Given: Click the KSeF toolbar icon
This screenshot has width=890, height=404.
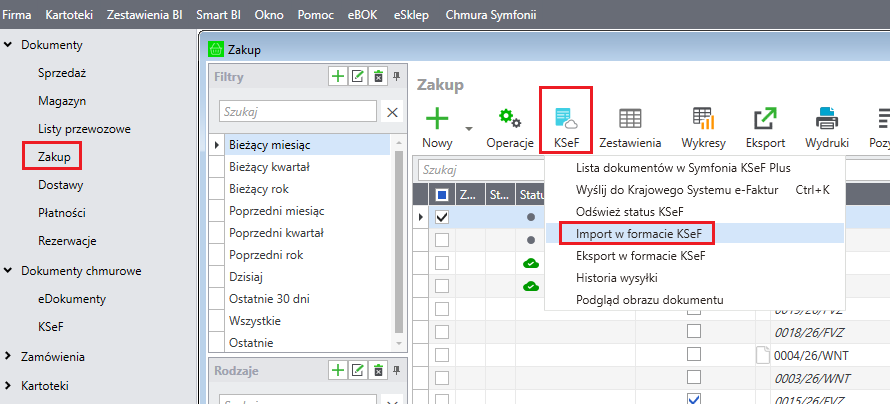Looking at the screenshot, I should [x=566, y=119].
